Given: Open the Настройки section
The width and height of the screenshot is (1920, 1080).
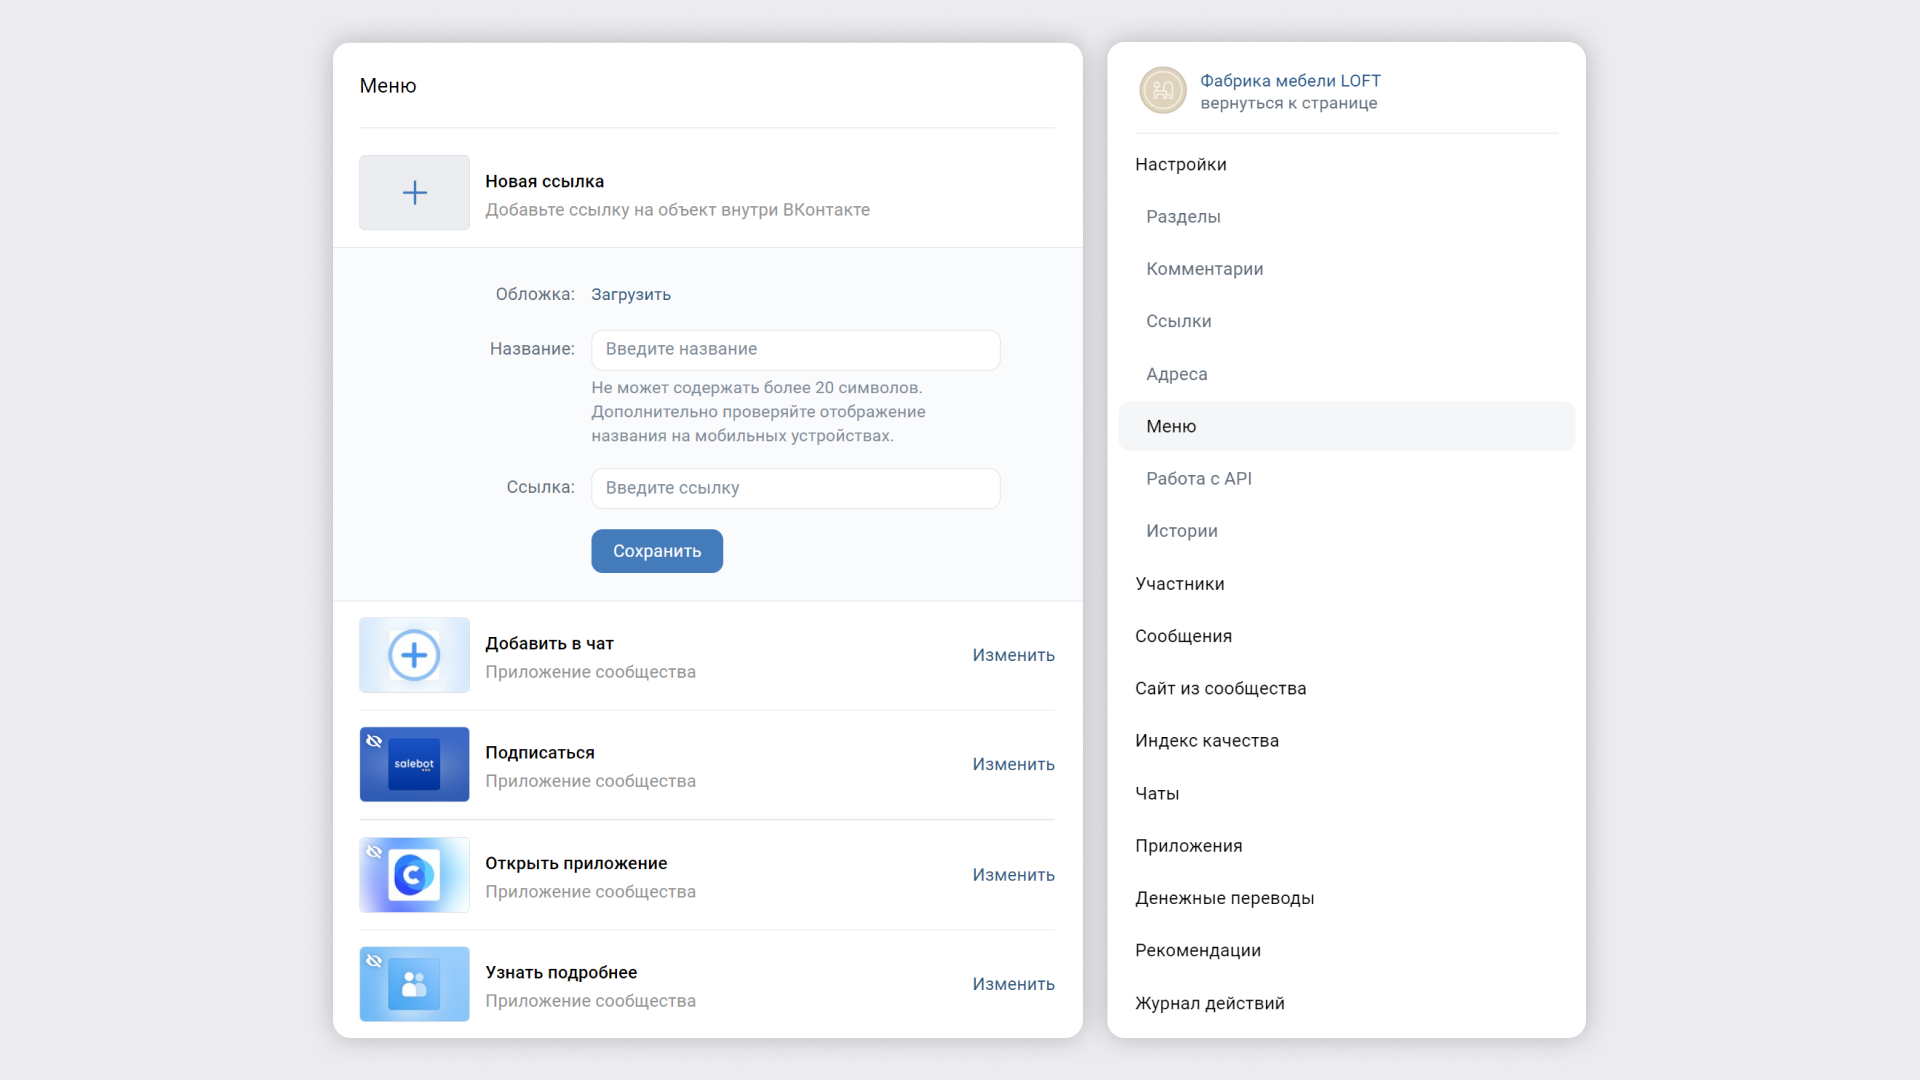Looking at the screenshot, I should [x=1181, y=164].
